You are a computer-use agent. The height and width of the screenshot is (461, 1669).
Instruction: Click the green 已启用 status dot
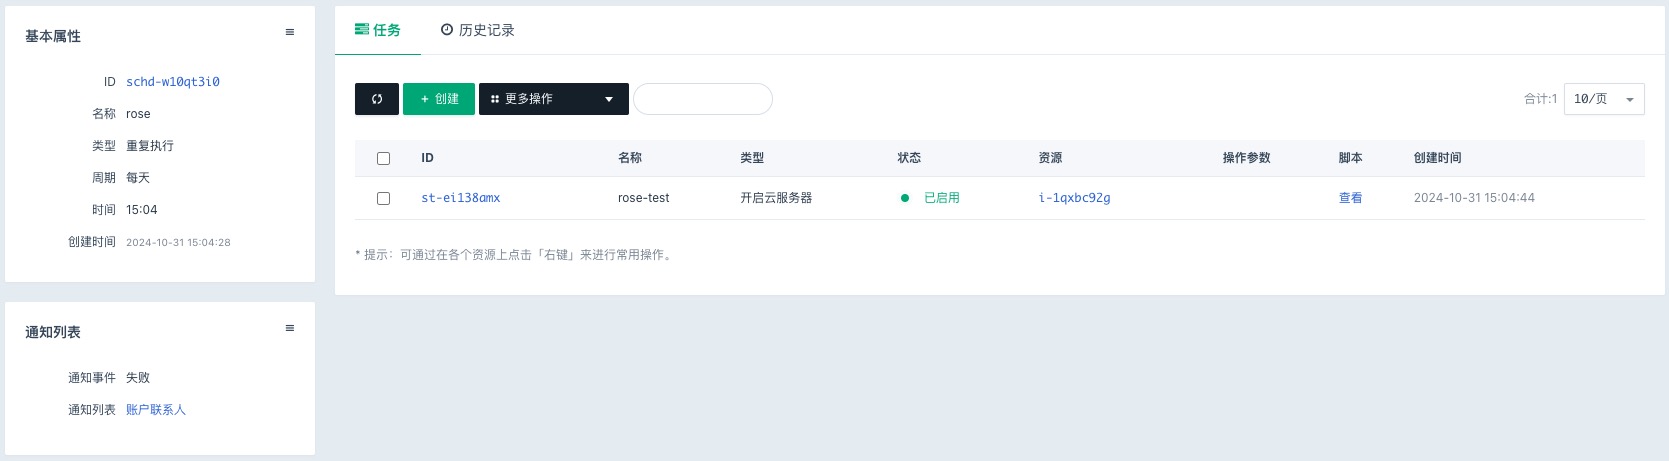(905, 198)
